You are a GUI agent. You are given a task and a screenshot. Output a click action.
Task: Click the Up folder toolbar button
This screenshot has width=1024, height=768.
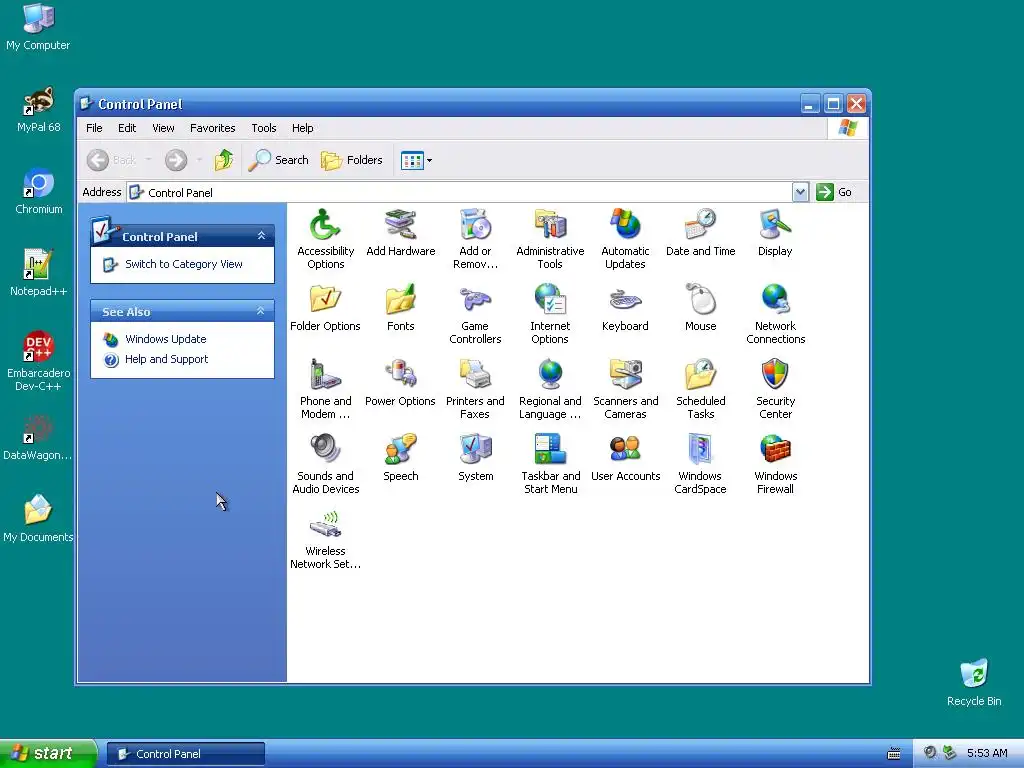(x=224, y=159)
